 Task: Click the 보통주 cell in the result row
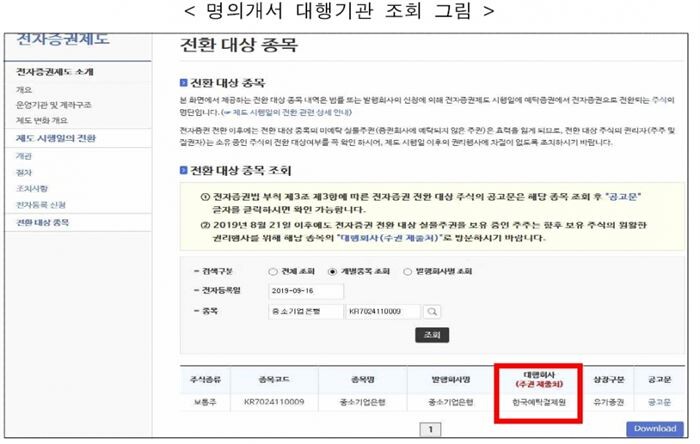click(x=205, y=402)
